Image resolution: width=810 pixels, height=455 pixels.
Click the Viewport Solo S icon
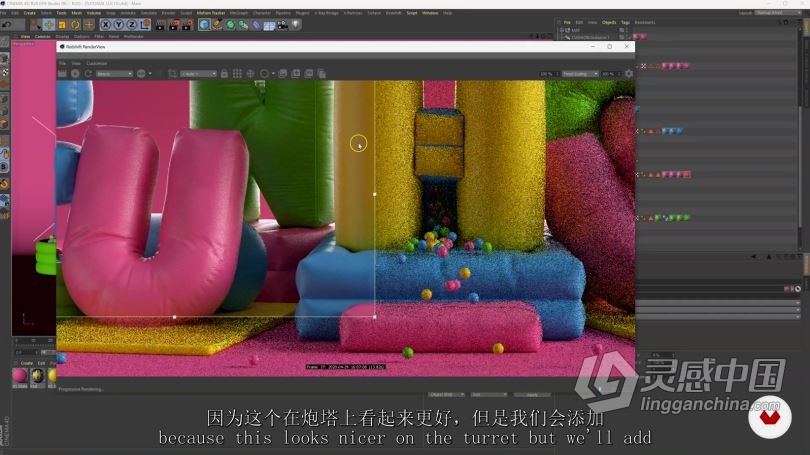point(5,167)
